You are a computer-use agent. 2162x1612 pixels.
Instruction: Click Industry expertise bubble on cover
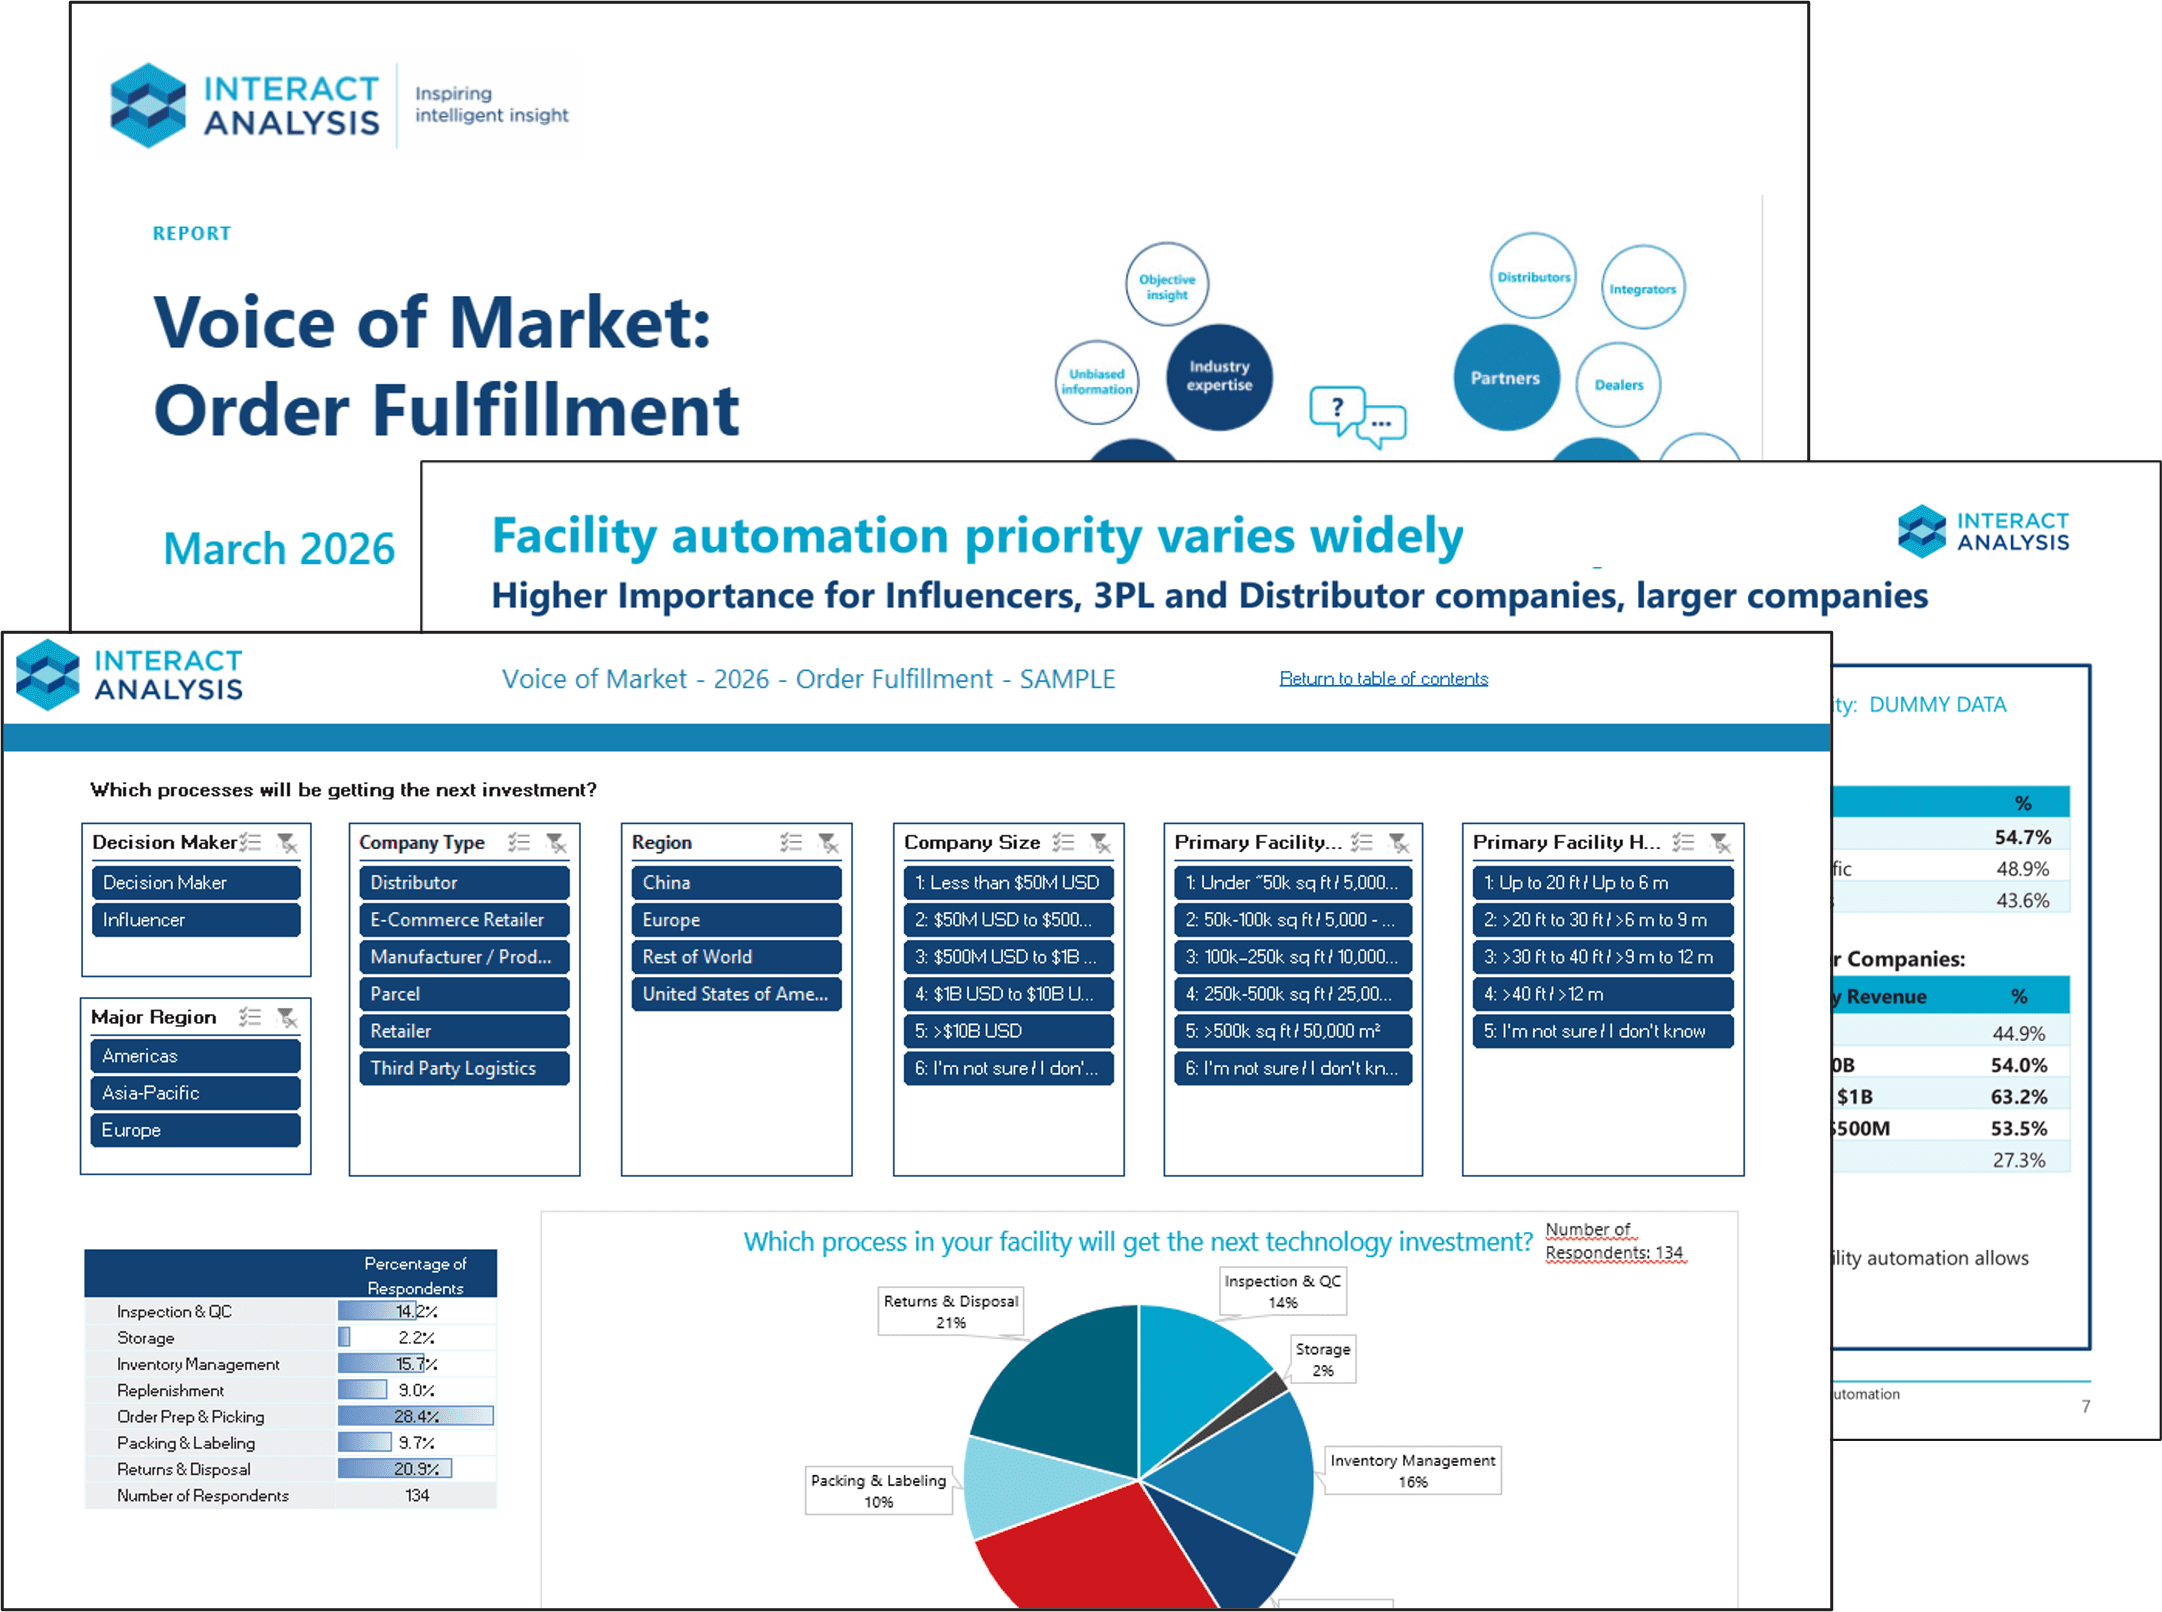click(x=1219, y=377)
